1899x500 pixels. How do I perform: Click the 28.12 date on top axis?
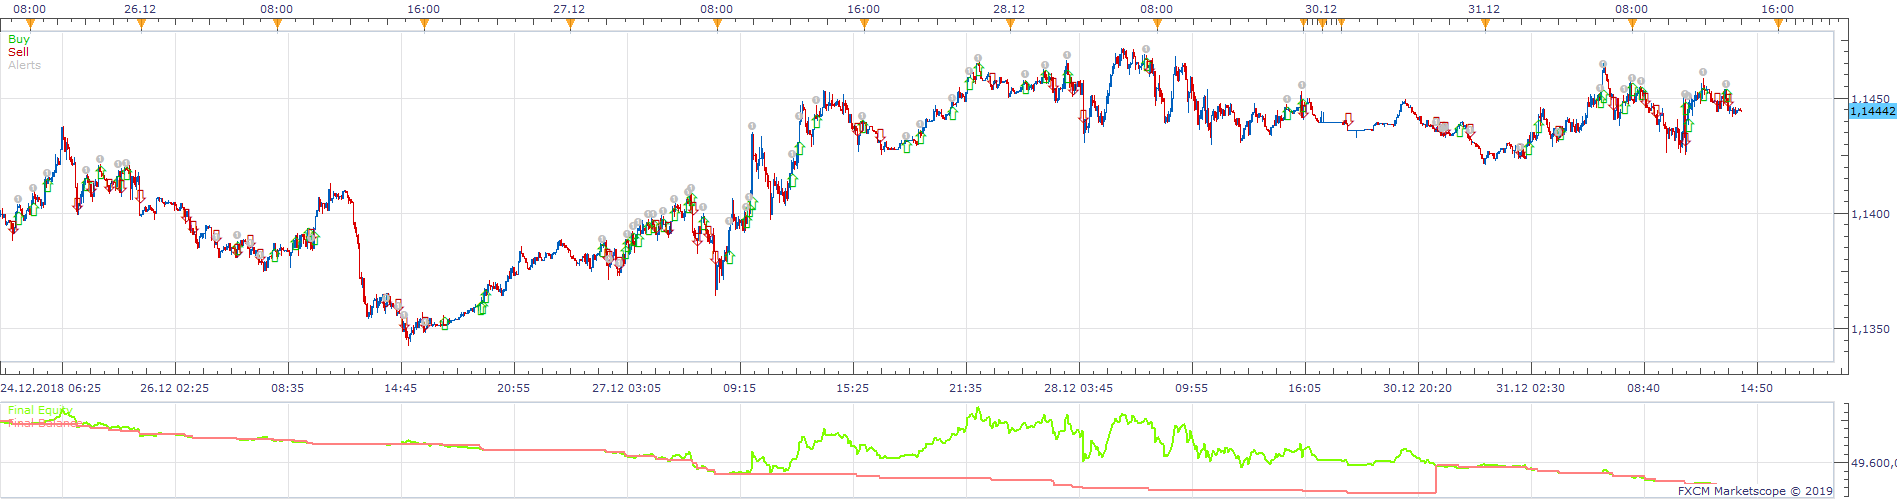(x=1009, y=9)
